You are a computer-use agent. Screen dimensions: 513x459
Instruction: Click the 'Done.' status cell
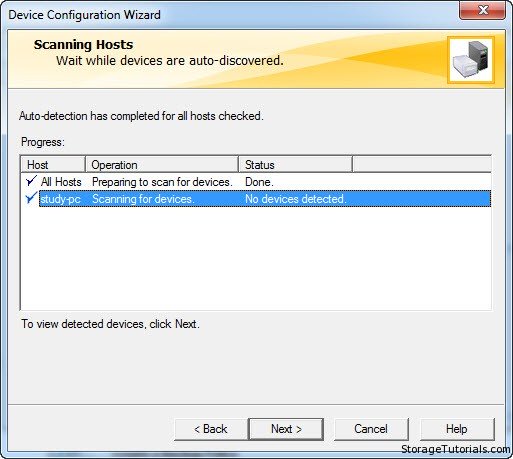(259, 182)
